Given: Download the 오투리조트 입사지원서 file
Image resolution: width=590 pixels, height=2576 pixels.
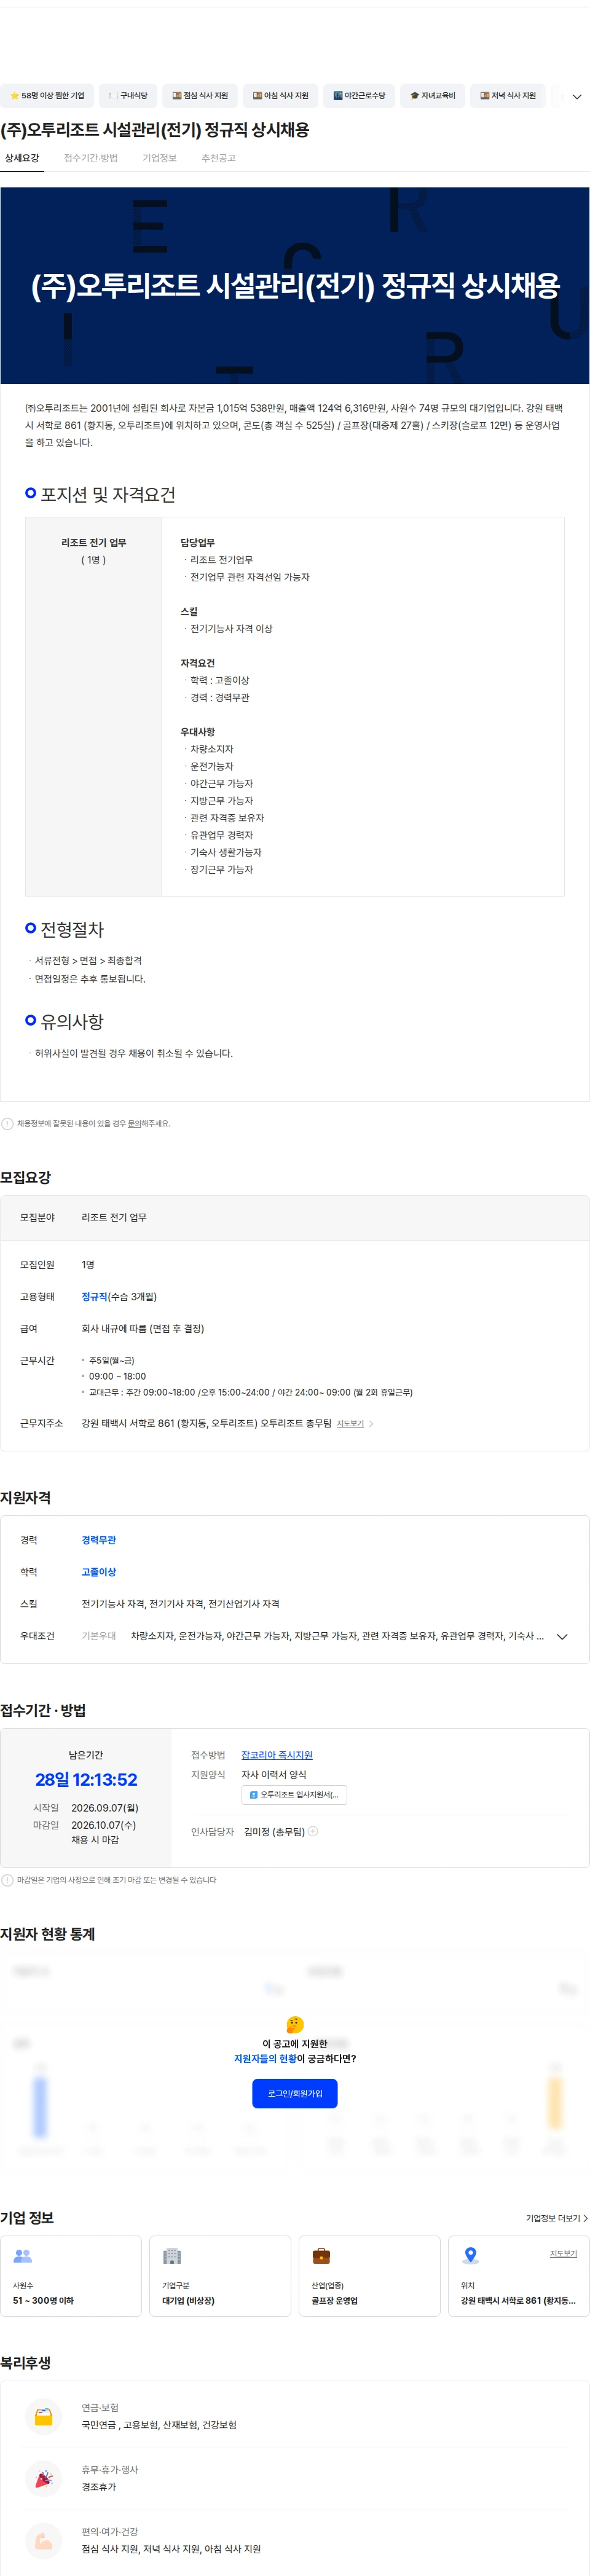Looking at the screenshot, I should click(x=294, y=1795).
